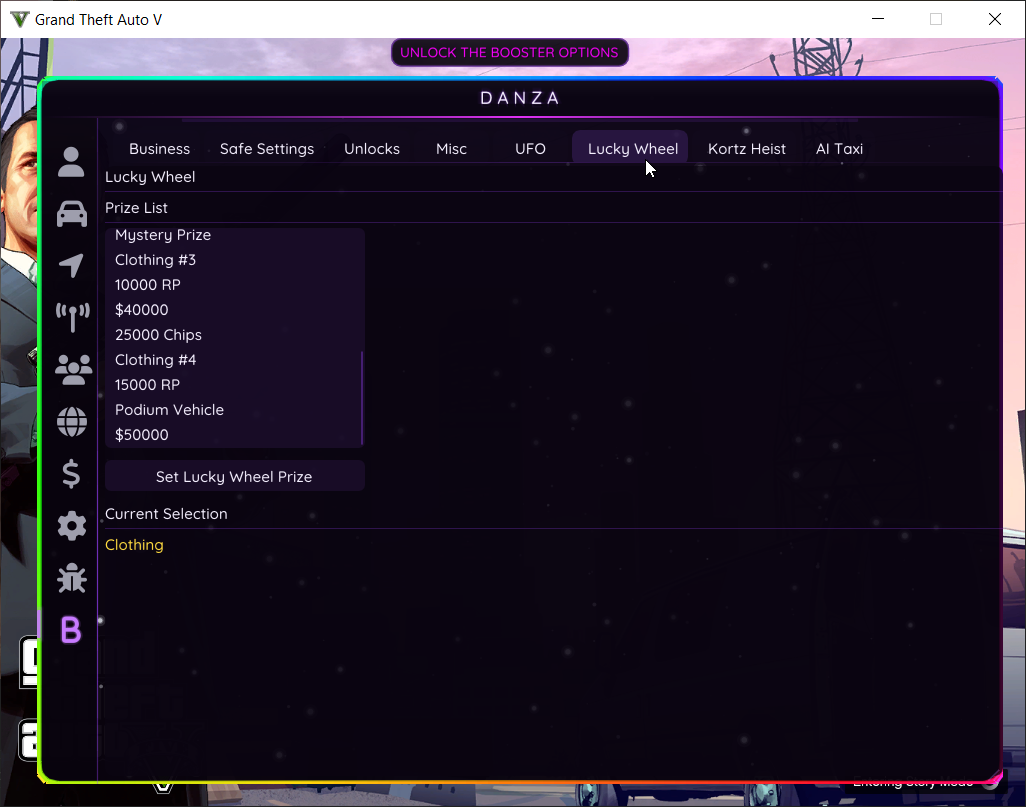Minimize the Grand Theft Auto V window

[x=878, y=19]
